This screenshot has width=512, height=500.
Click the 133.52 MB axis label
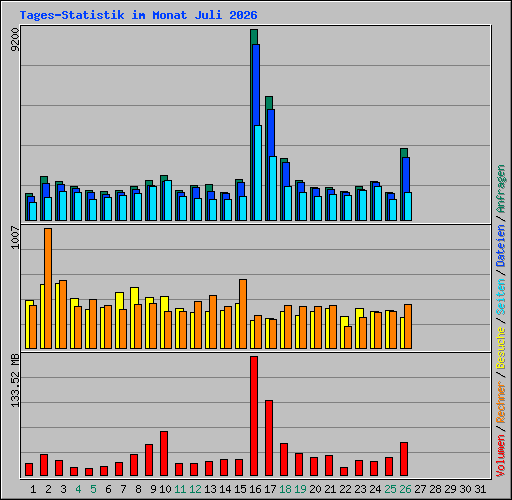(x=15, y=380)
